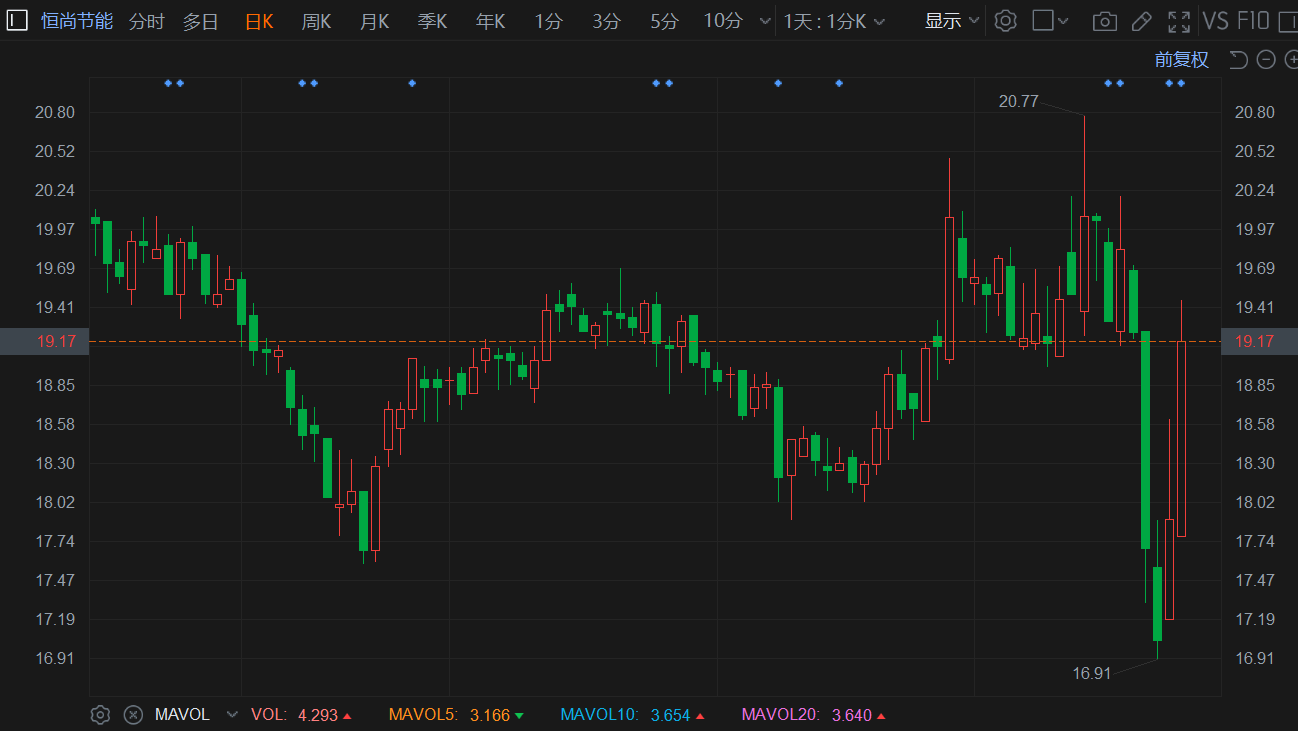This screenshot has width=1298, height=731.
Task: Zoom out chart with minus circle icon
Action: [x=1265, y=60]
